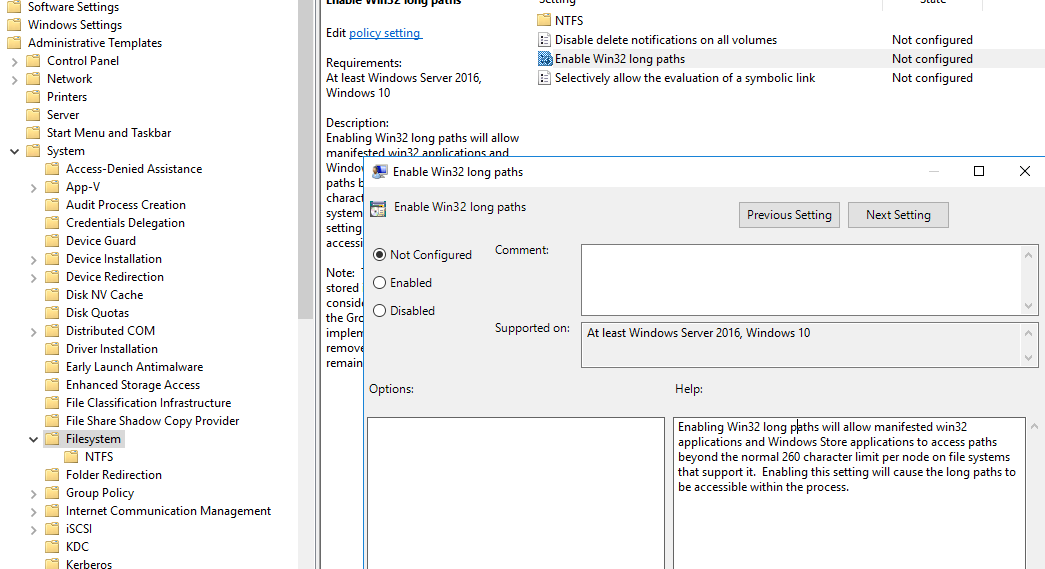This screenshot has height=569, width=1045.
Task: Expand the App-V tree node
Action: [x=33, y=187]
